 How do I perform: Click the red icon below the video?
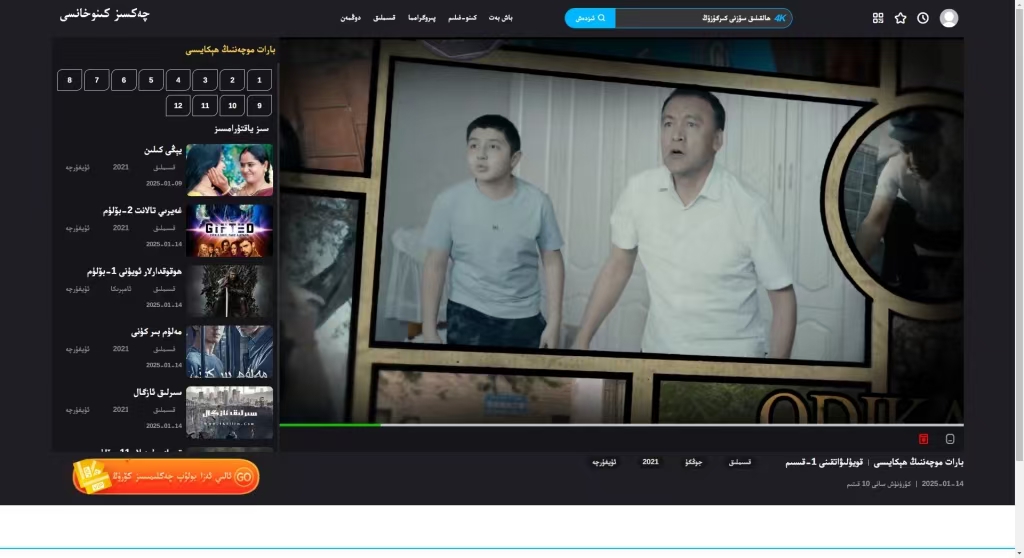point(923,438)
